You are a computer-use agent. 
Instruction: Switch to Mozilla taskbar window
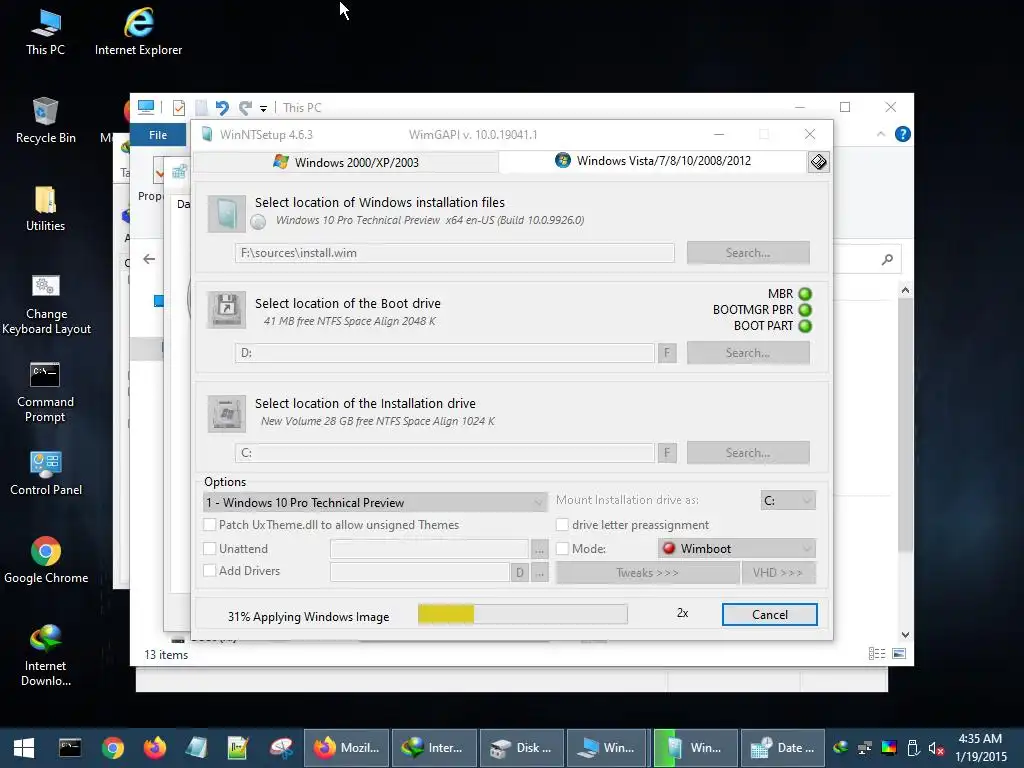[347, 748]
